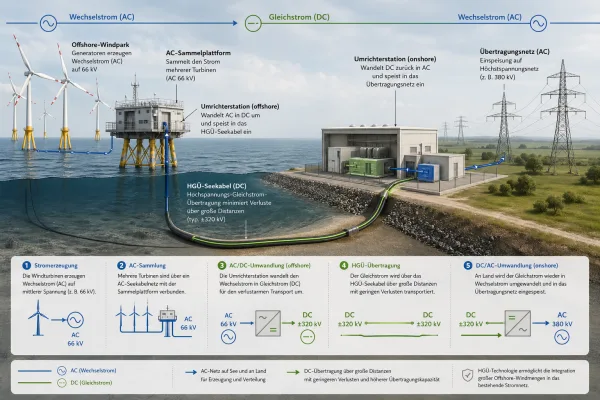Select the 'AC 66 kV' value in AC-Sammlung step
This screenshot has height=400, width=600.
point(188,323)
